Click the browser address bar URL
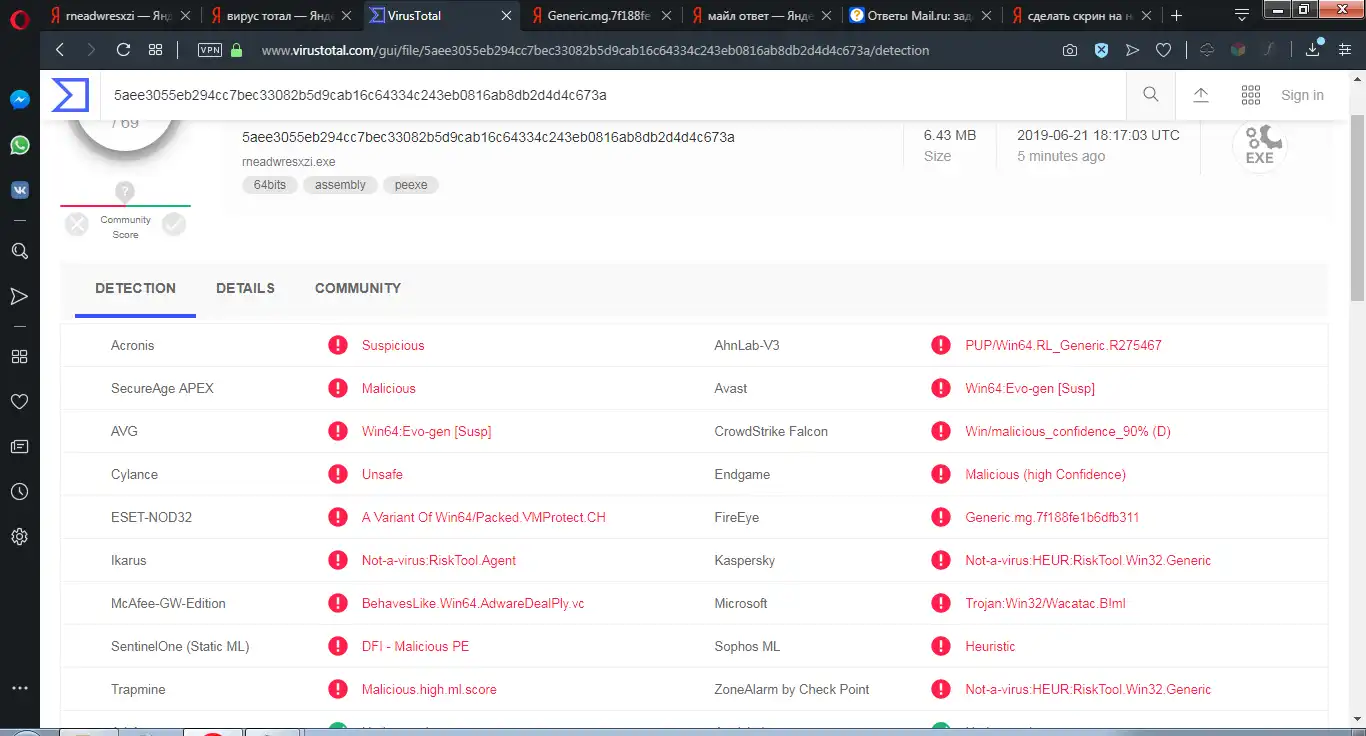Viewport: 1366px width, 736px height. [x=595, y=50]
